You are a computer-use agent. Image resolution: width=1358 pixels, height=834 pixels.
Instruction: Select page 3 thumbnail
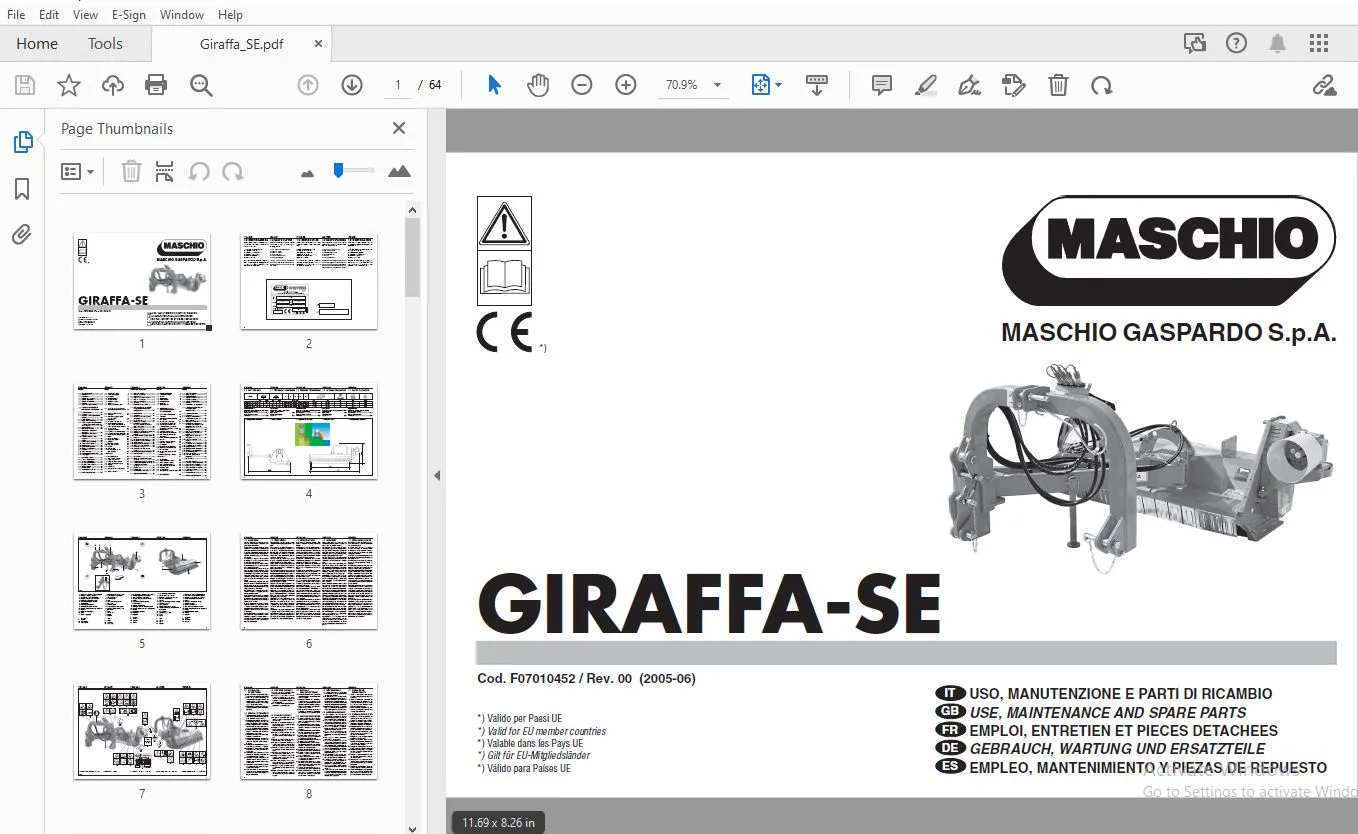coord(142,431)
